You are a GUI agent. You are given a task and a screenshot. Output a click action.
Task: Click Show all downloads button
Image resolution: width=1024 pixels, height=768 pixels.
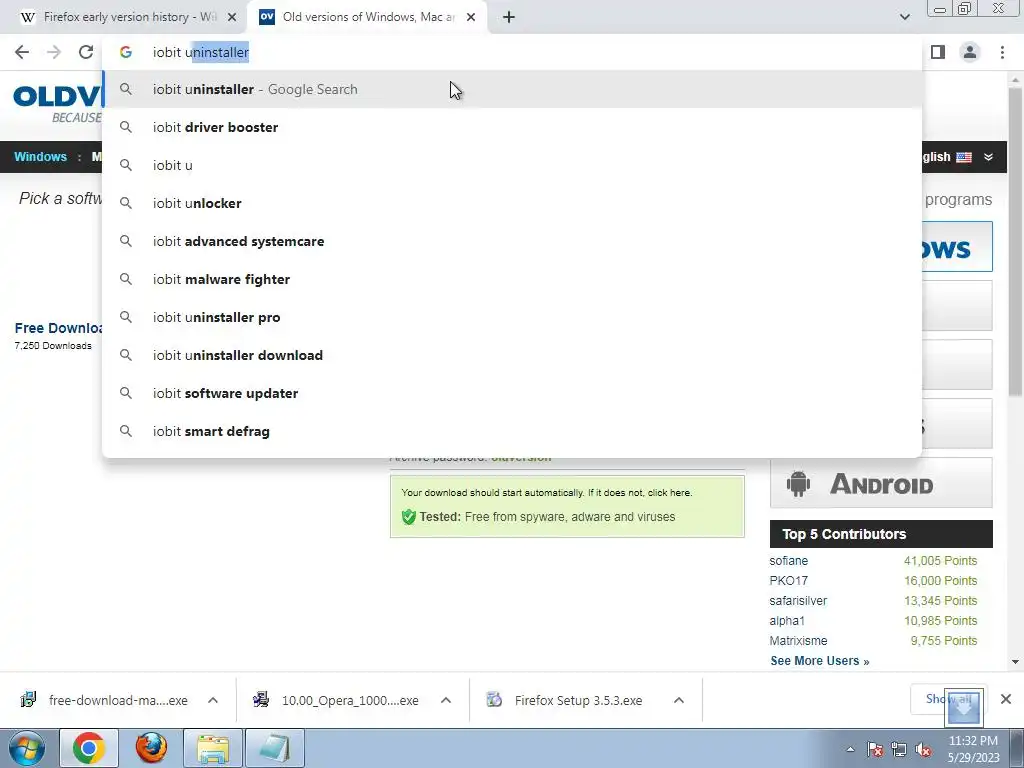948,699
